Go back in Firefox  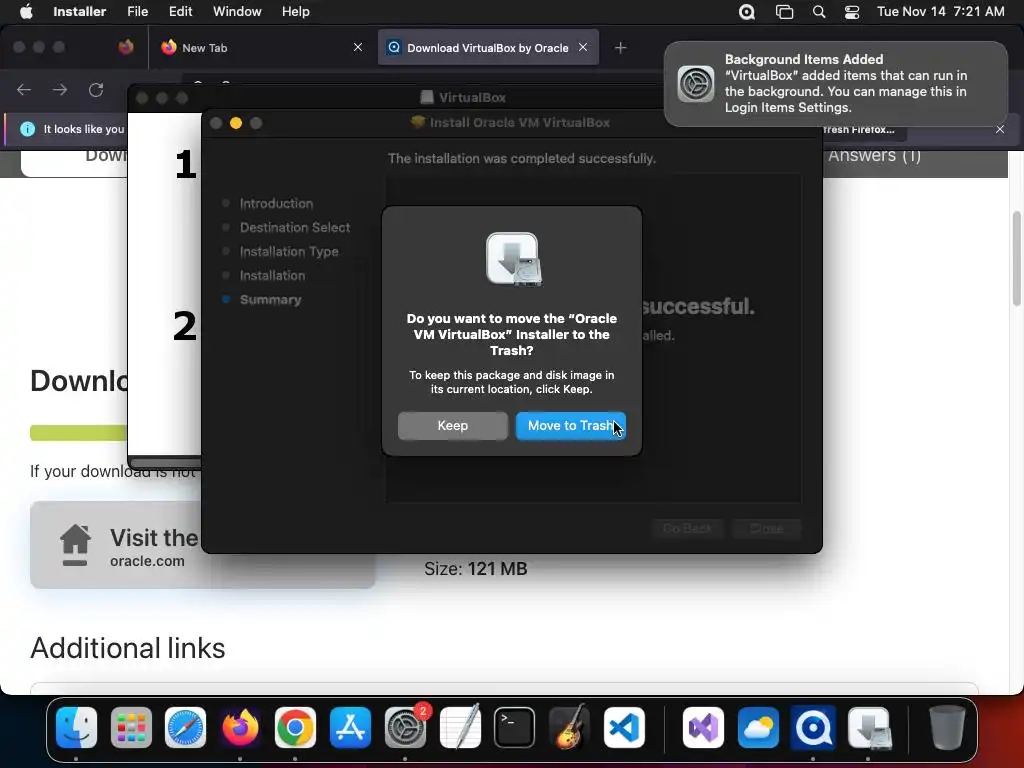pos(24,89)
